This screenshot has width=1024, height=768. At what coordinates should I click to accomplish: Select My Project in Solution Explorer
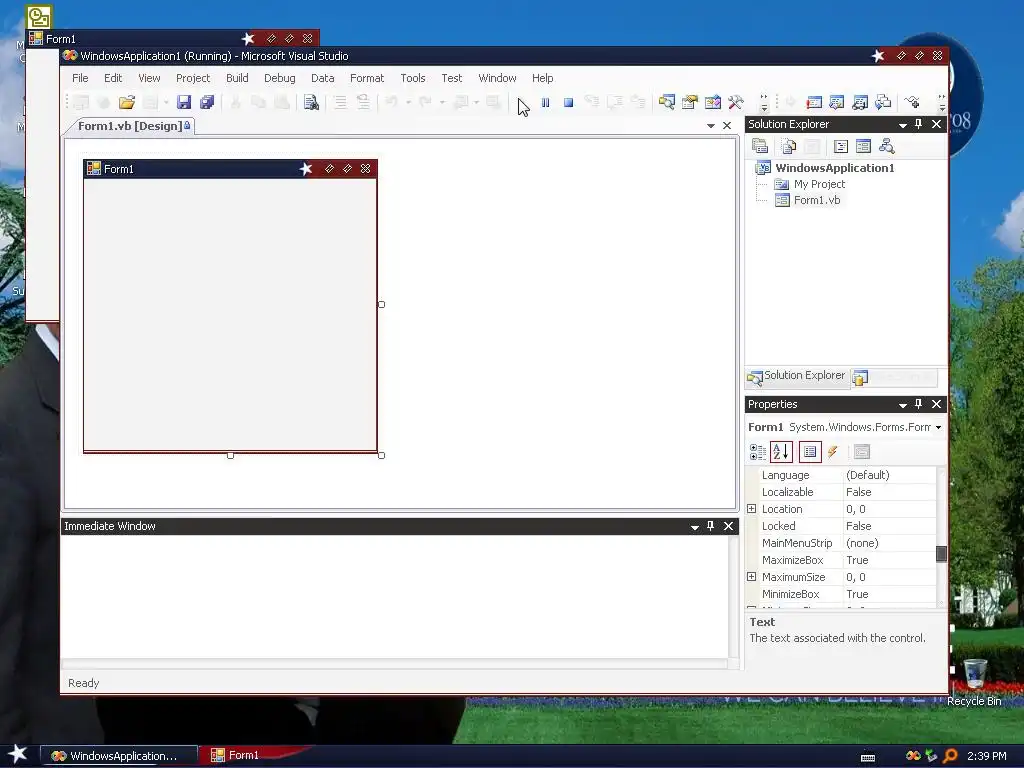(819, 184)
